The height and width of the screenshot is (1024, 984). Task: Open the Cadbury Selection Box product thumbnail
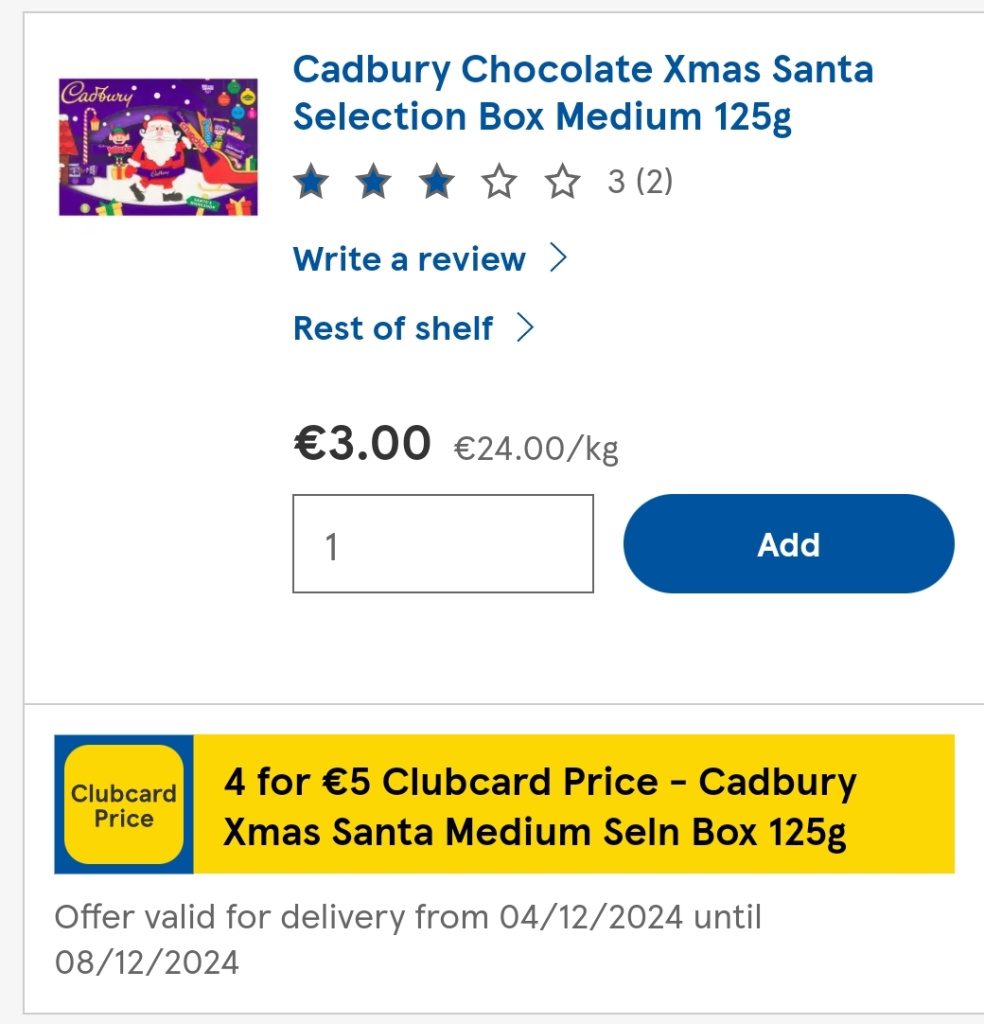point(158,146)
